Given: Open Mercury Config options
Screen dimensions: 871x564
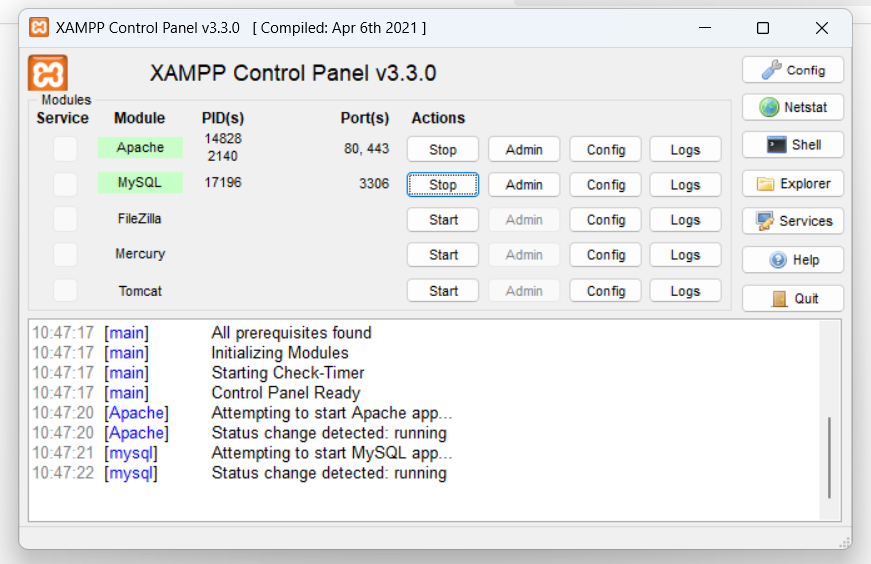Looking at the screenshot, I should [x=605, y=254].
